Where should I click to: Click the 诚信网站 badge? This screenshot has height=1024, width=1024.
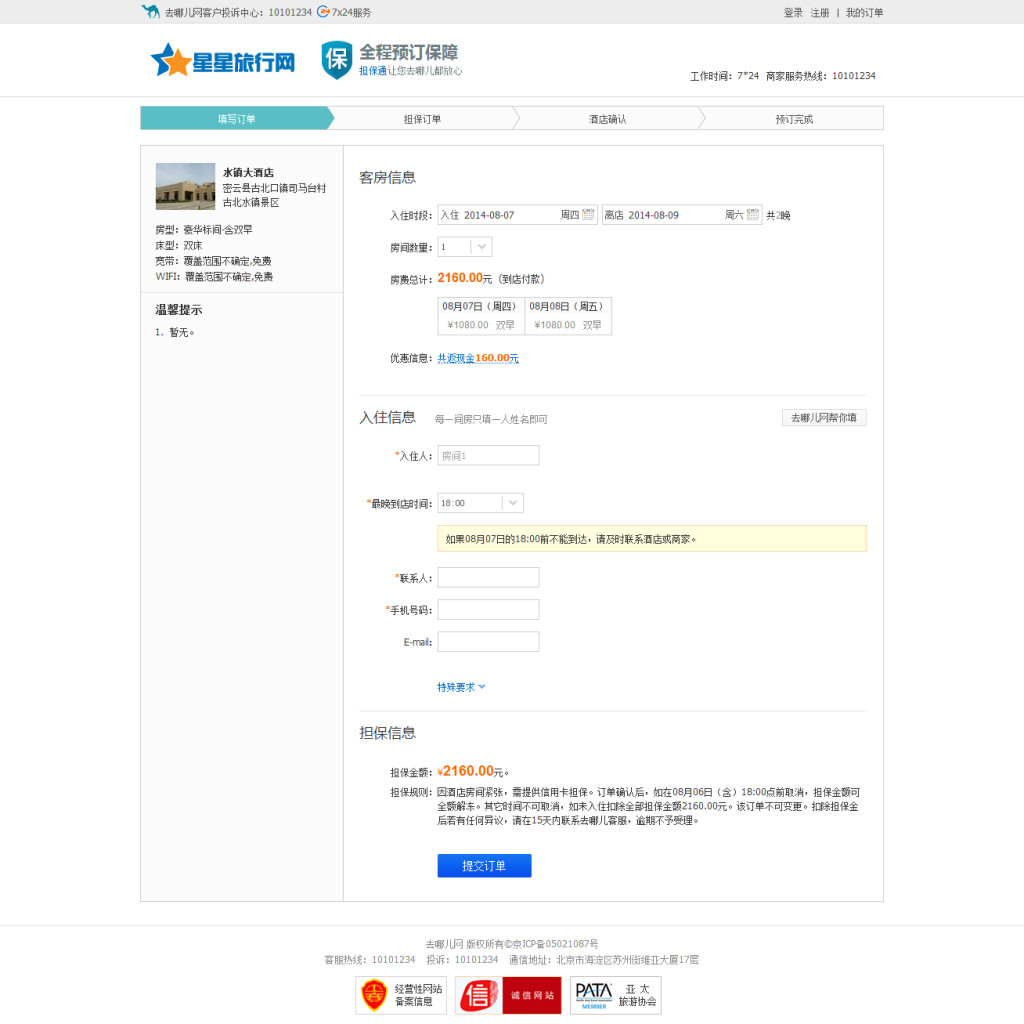pyautogui.click(x=508, y=995)
